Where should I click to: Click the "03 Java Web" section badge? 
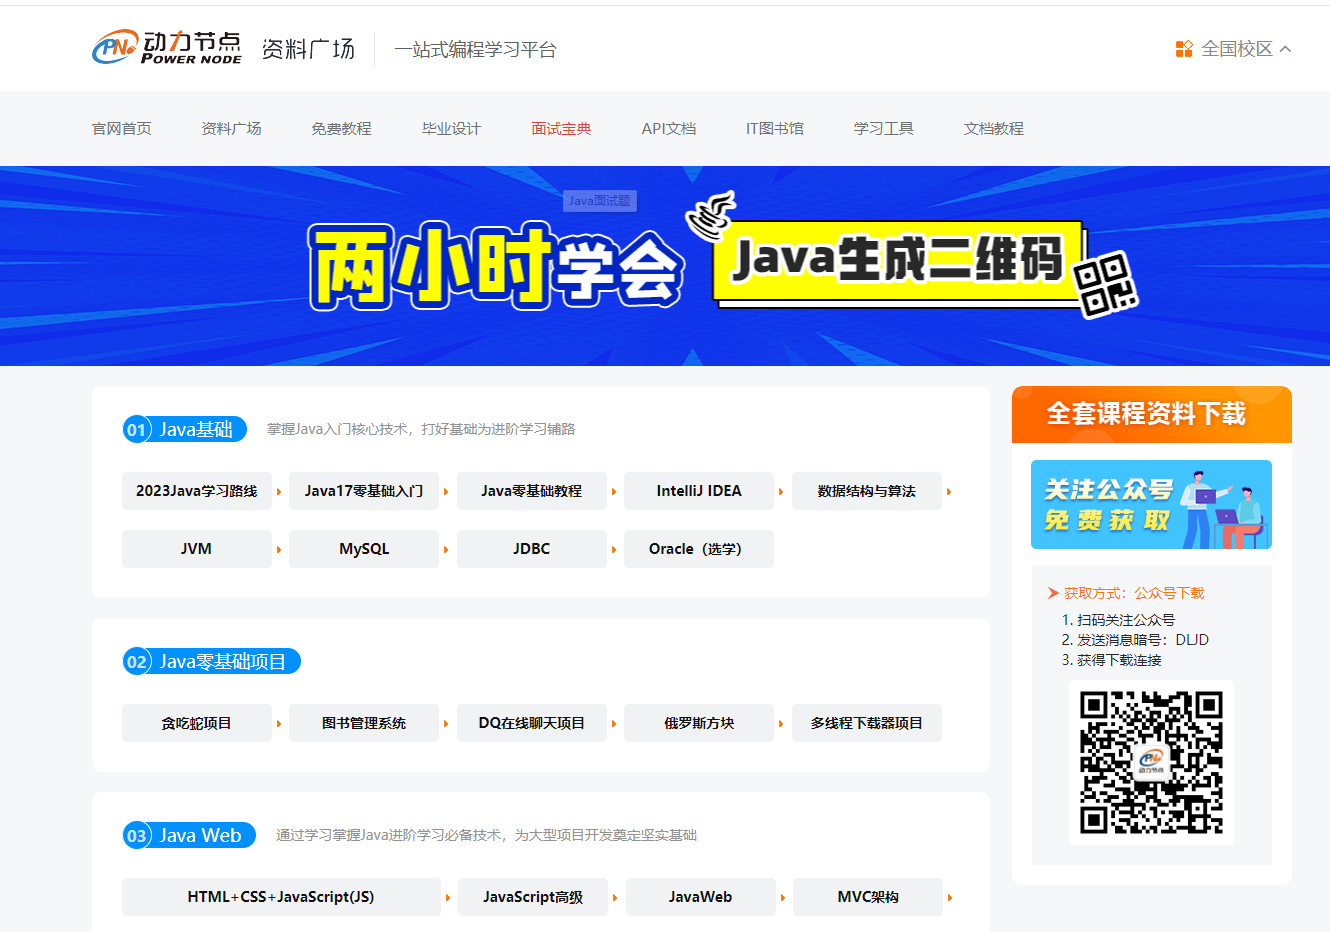(x=189, y=835)
